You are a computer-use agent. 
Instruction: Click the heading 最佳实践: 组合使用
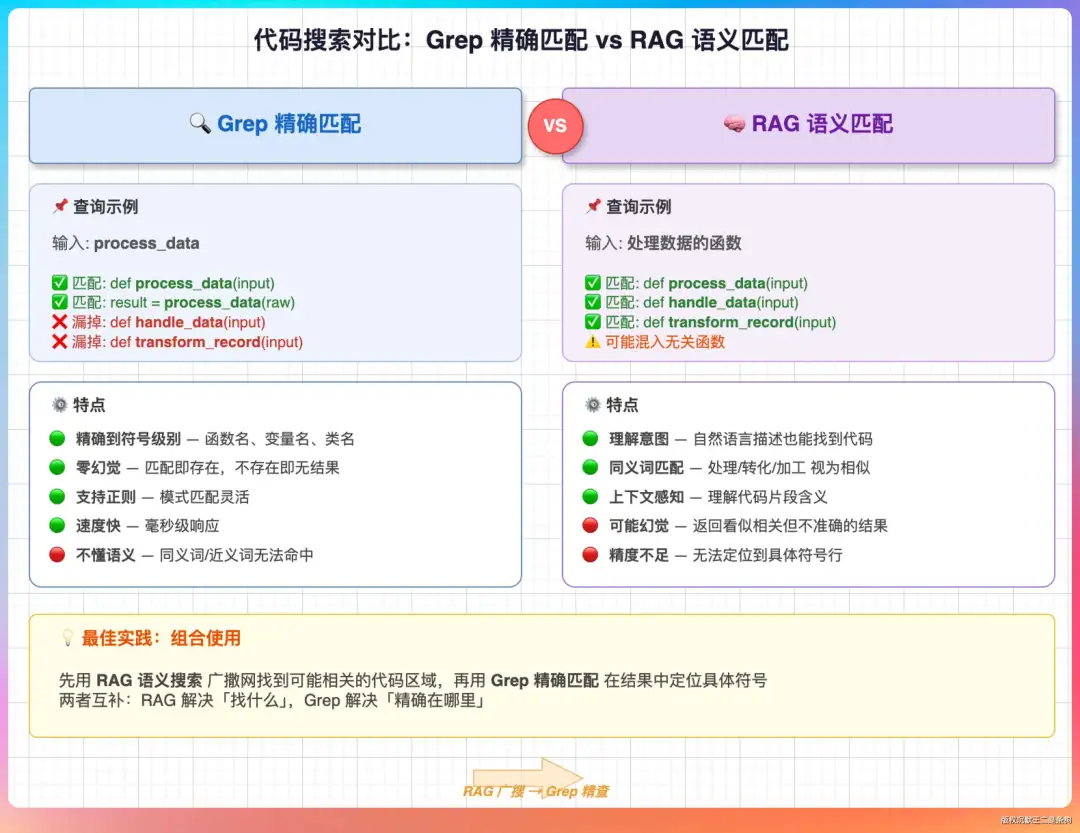point(161,638)
